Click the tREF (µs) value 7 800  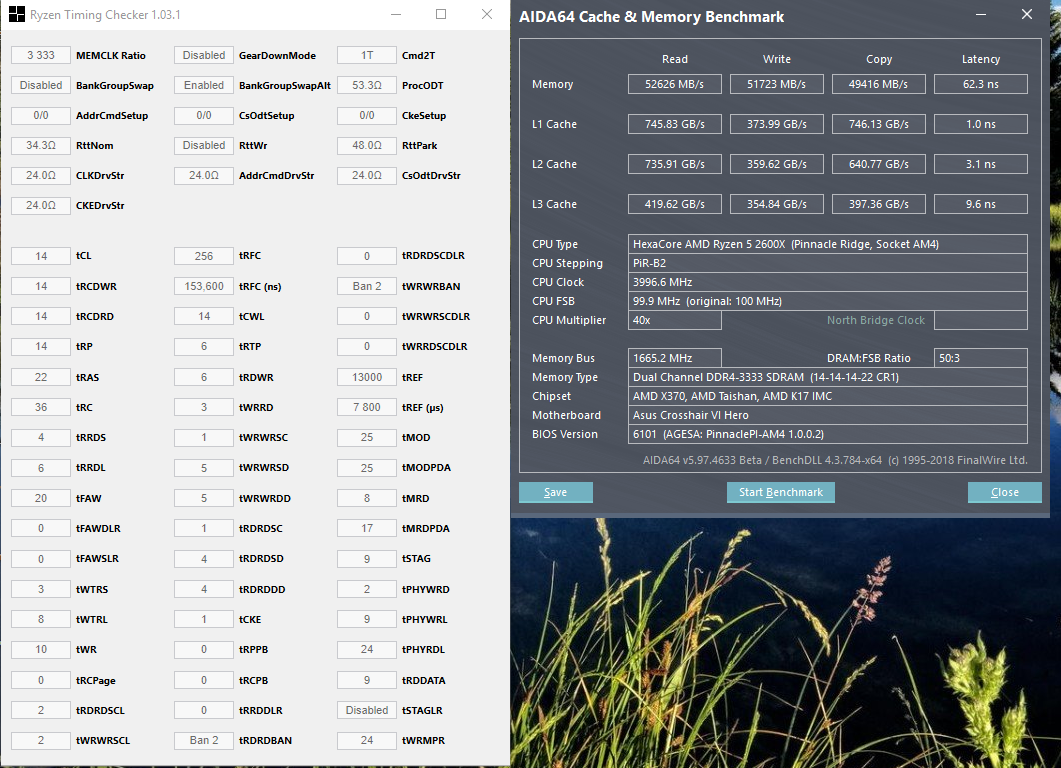[367, 407]
